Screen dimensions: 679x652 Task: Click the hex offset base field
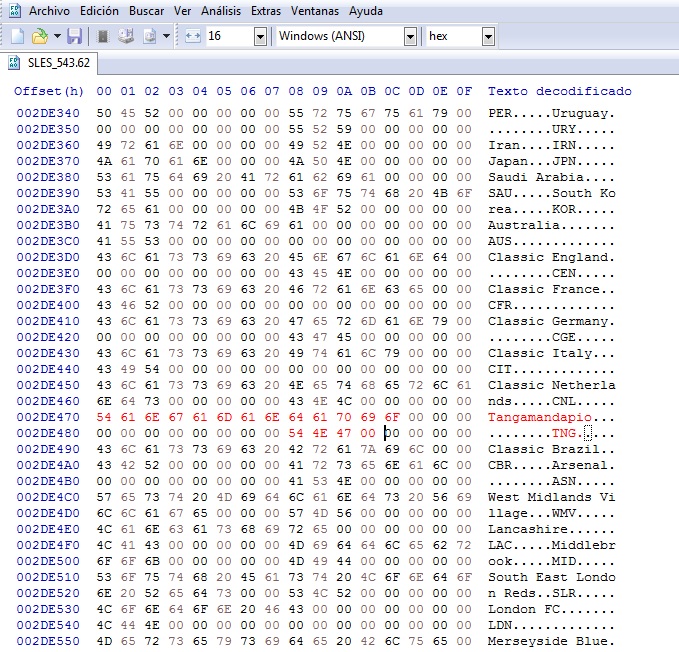coord(454,36)
